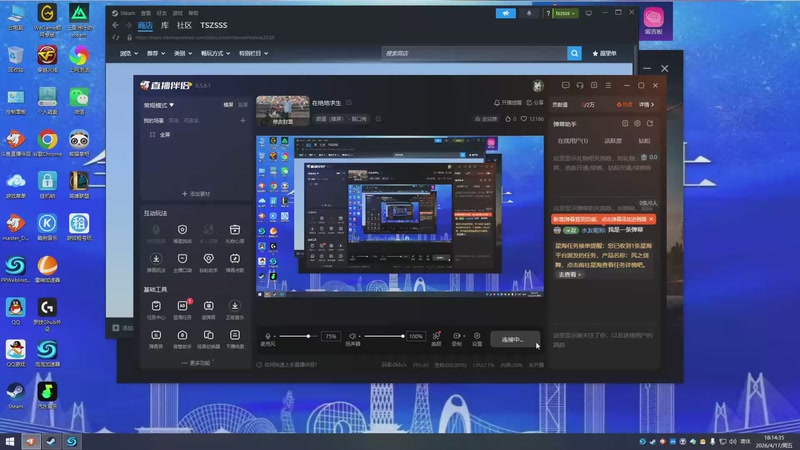Screen dimensions: 800x450
Task: Click the 钻粉助手 diamond icon
Action: [x=209, y=259]
